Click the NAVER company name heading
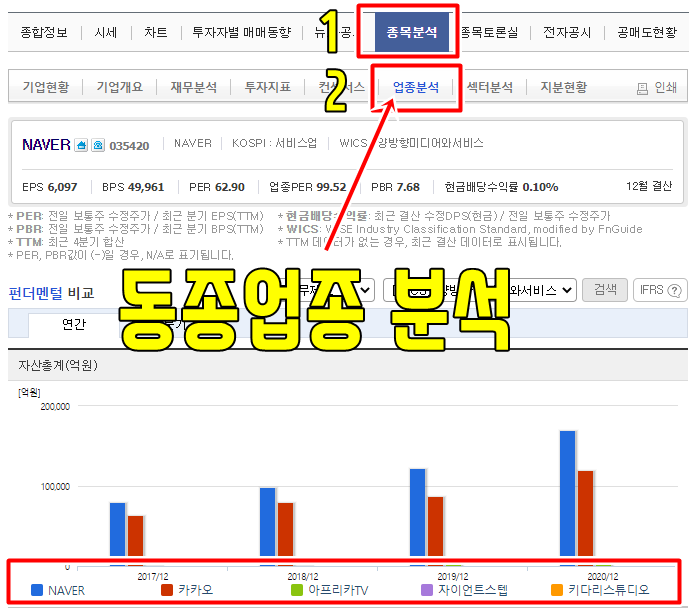Image resolution: width=691 pixels, height=610 pixels. [46, 145]
